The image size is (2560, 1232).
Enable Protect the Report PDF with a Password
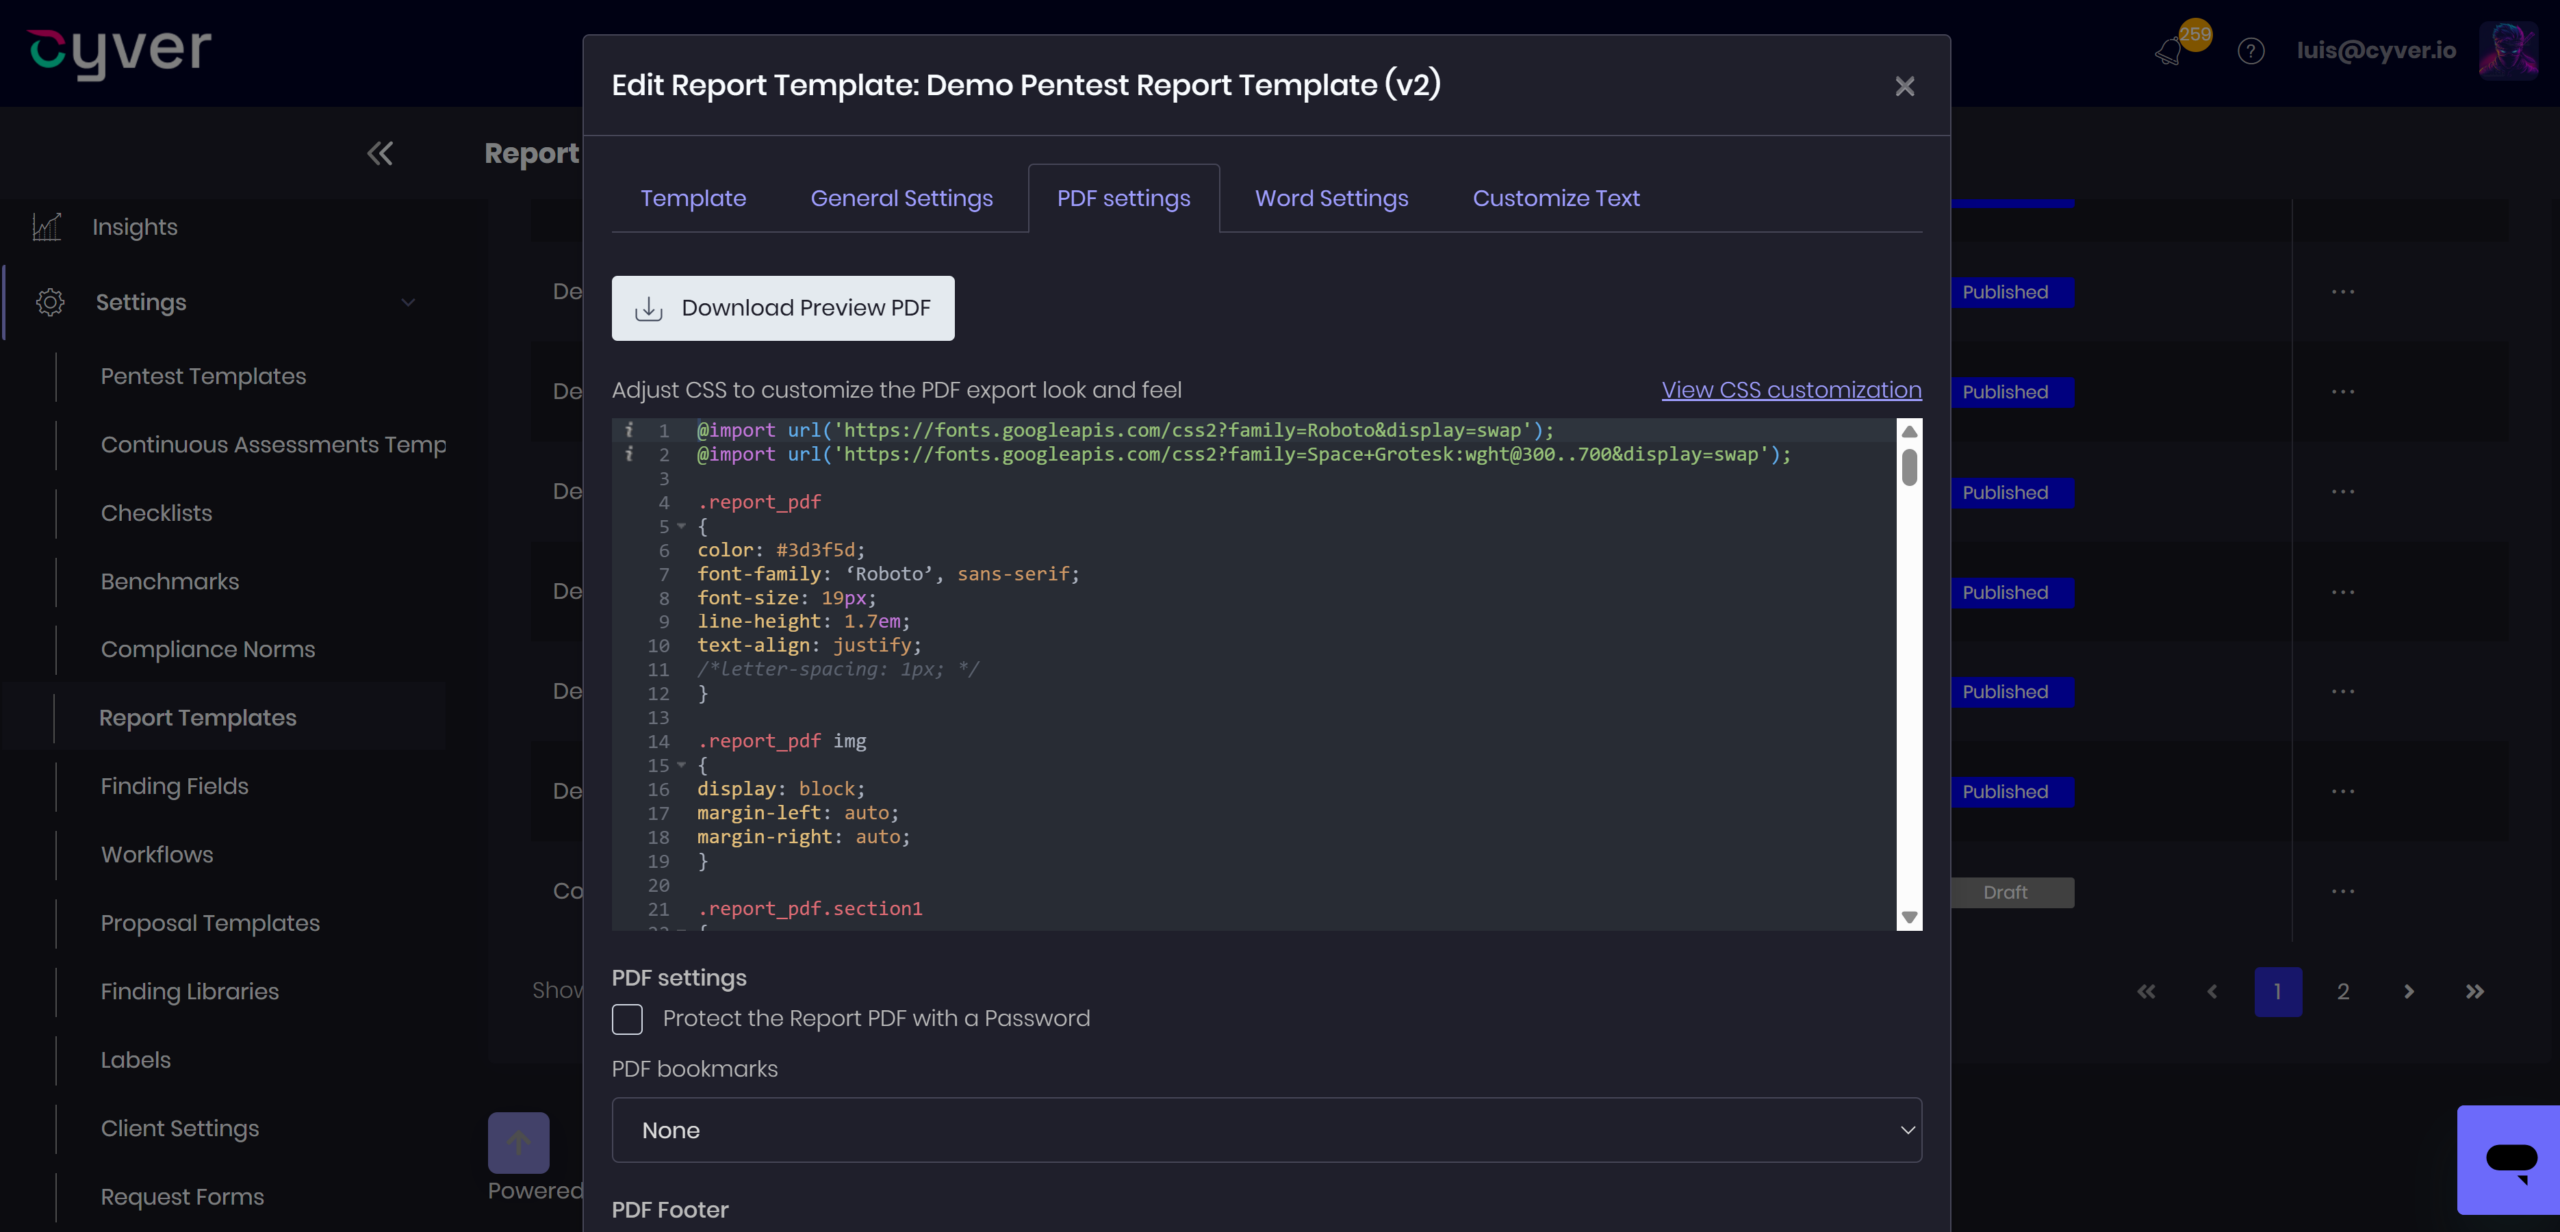[627, 1019]
